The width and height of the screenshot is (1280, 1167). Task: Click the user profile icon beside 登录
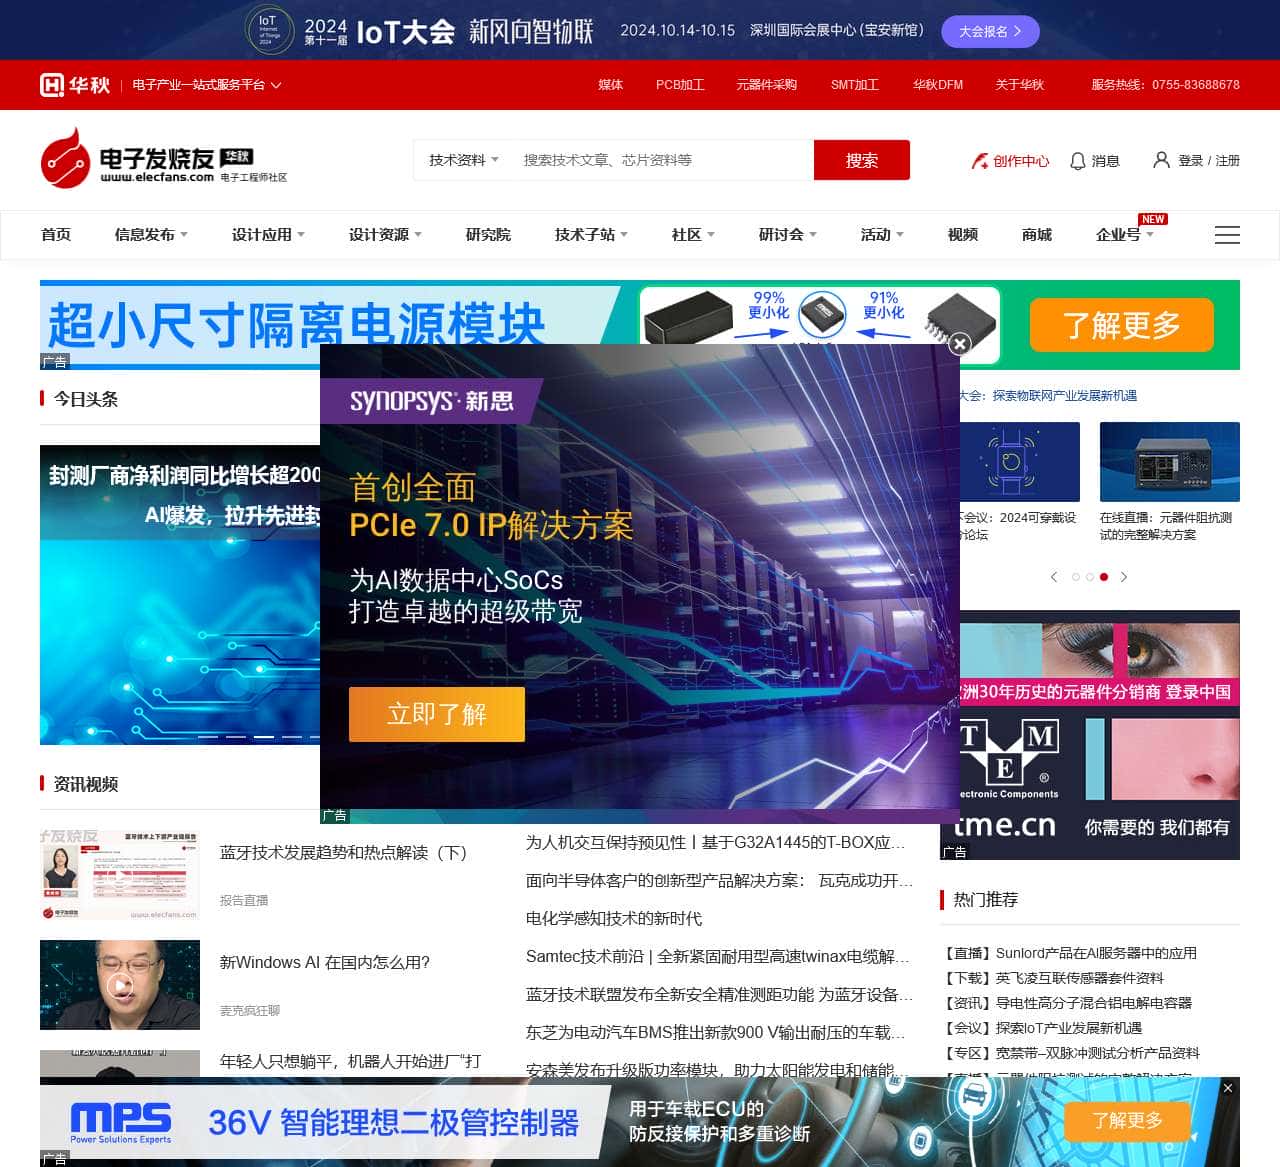coord(1161,160)
